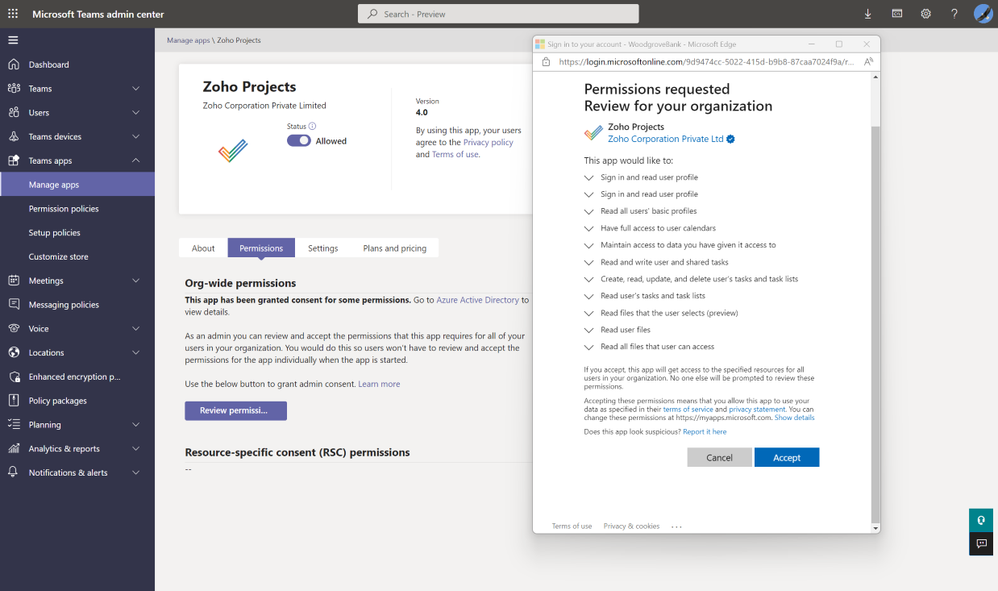Click the popup URL address bar
The height and width of the screenshot is (591, 998).
pyautogui.click(x=706, y=62)
